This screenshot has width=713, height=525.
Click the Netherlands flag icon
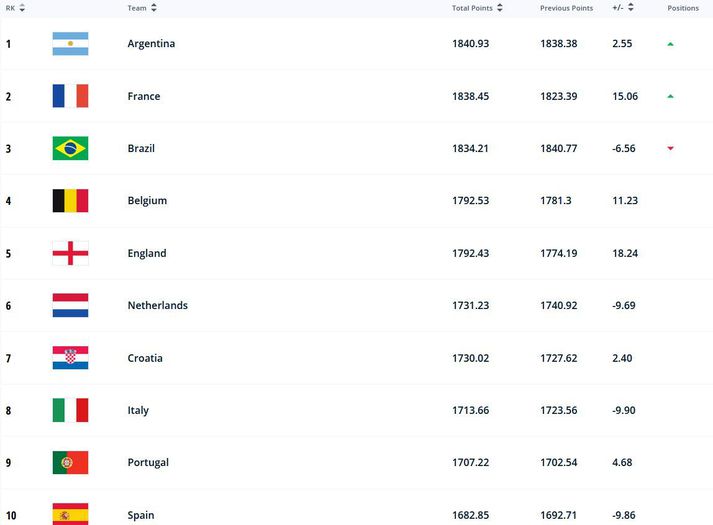tap(70, 305)
